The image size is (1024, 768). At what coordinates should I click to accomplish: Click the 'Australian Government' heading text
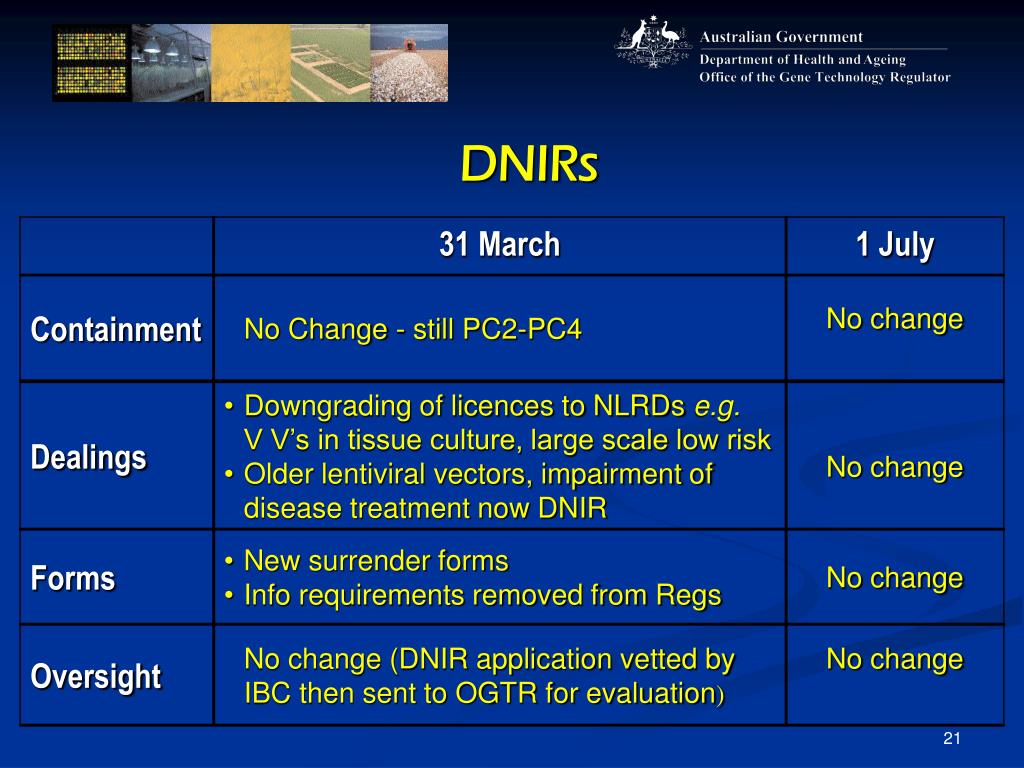pos(781,37)
